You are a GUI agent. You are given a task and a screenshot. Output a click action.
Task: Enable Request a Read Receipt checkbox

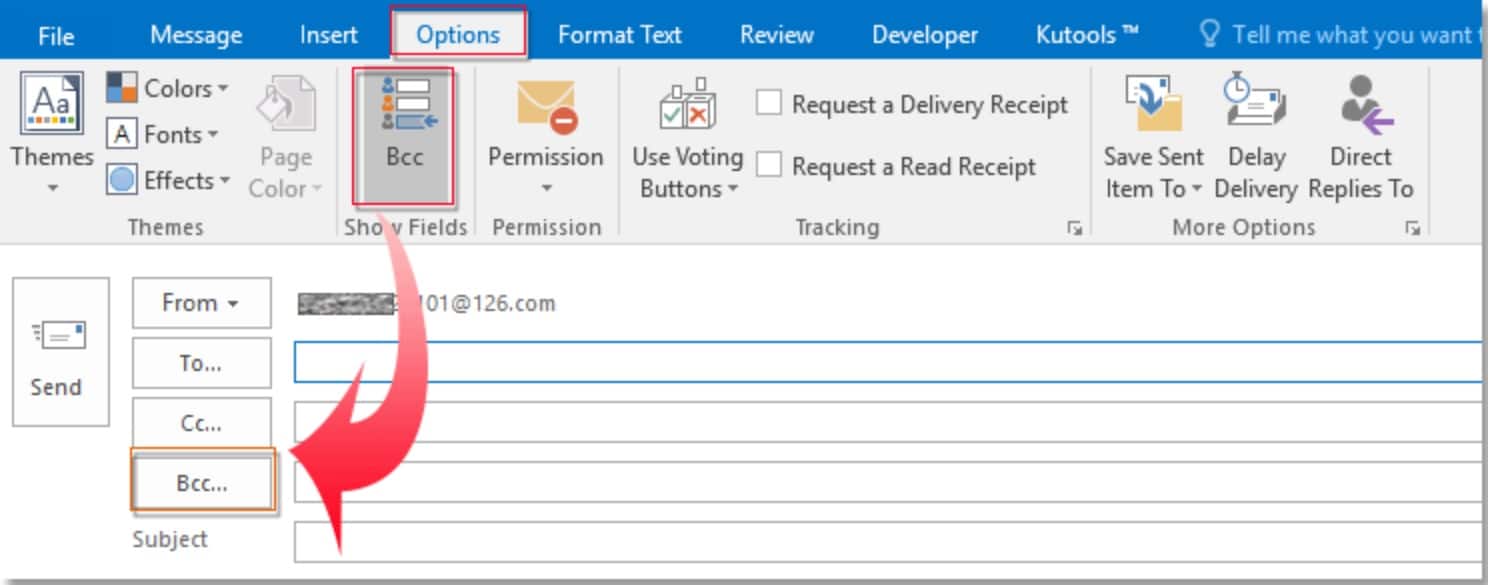(x=769, y=165)
